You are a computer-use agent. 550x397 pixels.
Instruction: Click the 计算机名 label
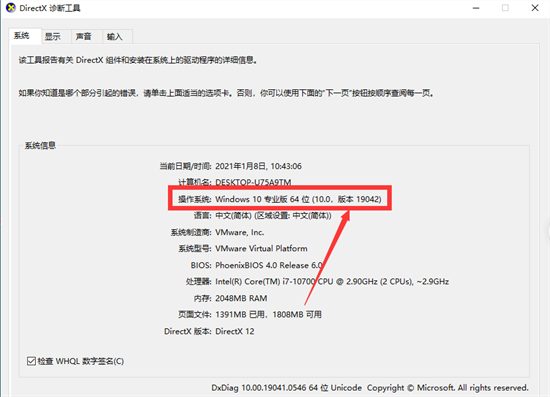[195, 182]
